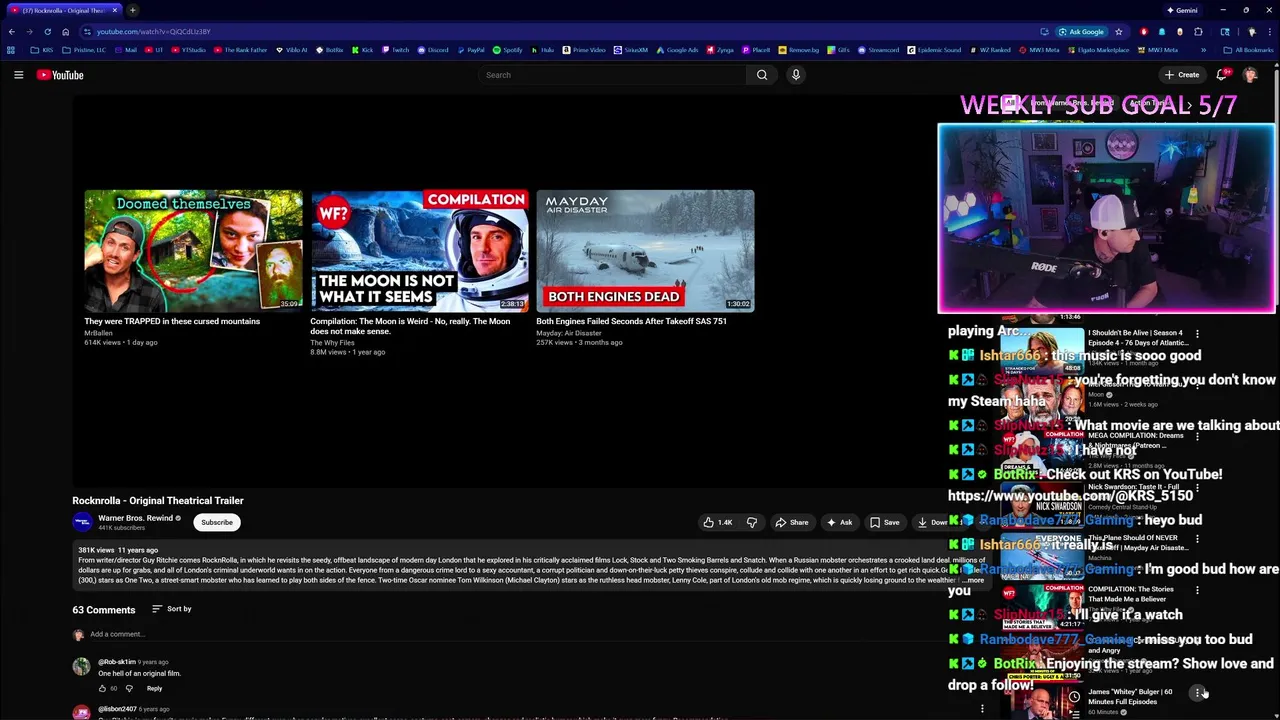Viewport: 1280px width, 720px height.
Task: Share the Rocknrolla trailer
Action: pyautogui.click(x=792, y=522)
